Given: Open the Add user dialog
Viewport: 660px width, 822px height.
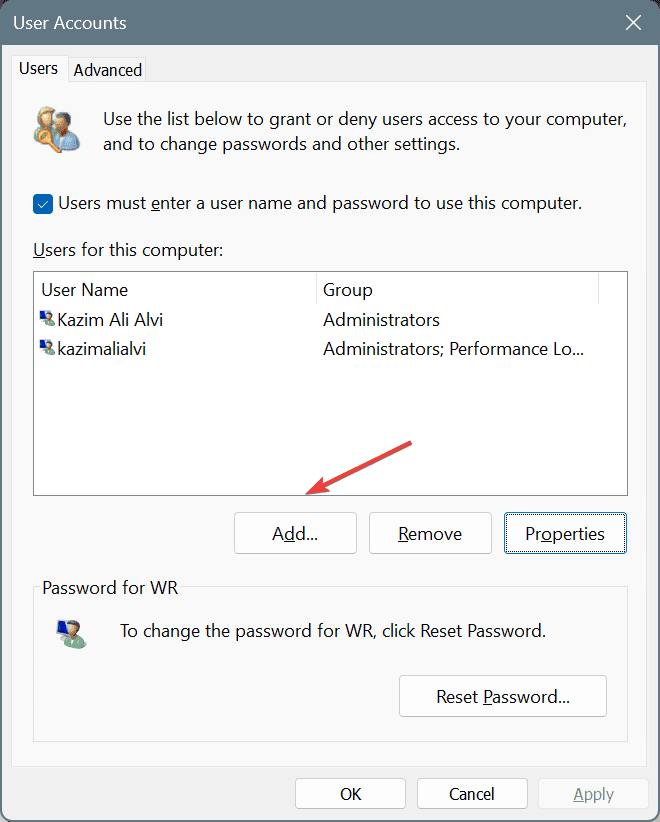Looking at the screenshot, I should coord(295,533).
